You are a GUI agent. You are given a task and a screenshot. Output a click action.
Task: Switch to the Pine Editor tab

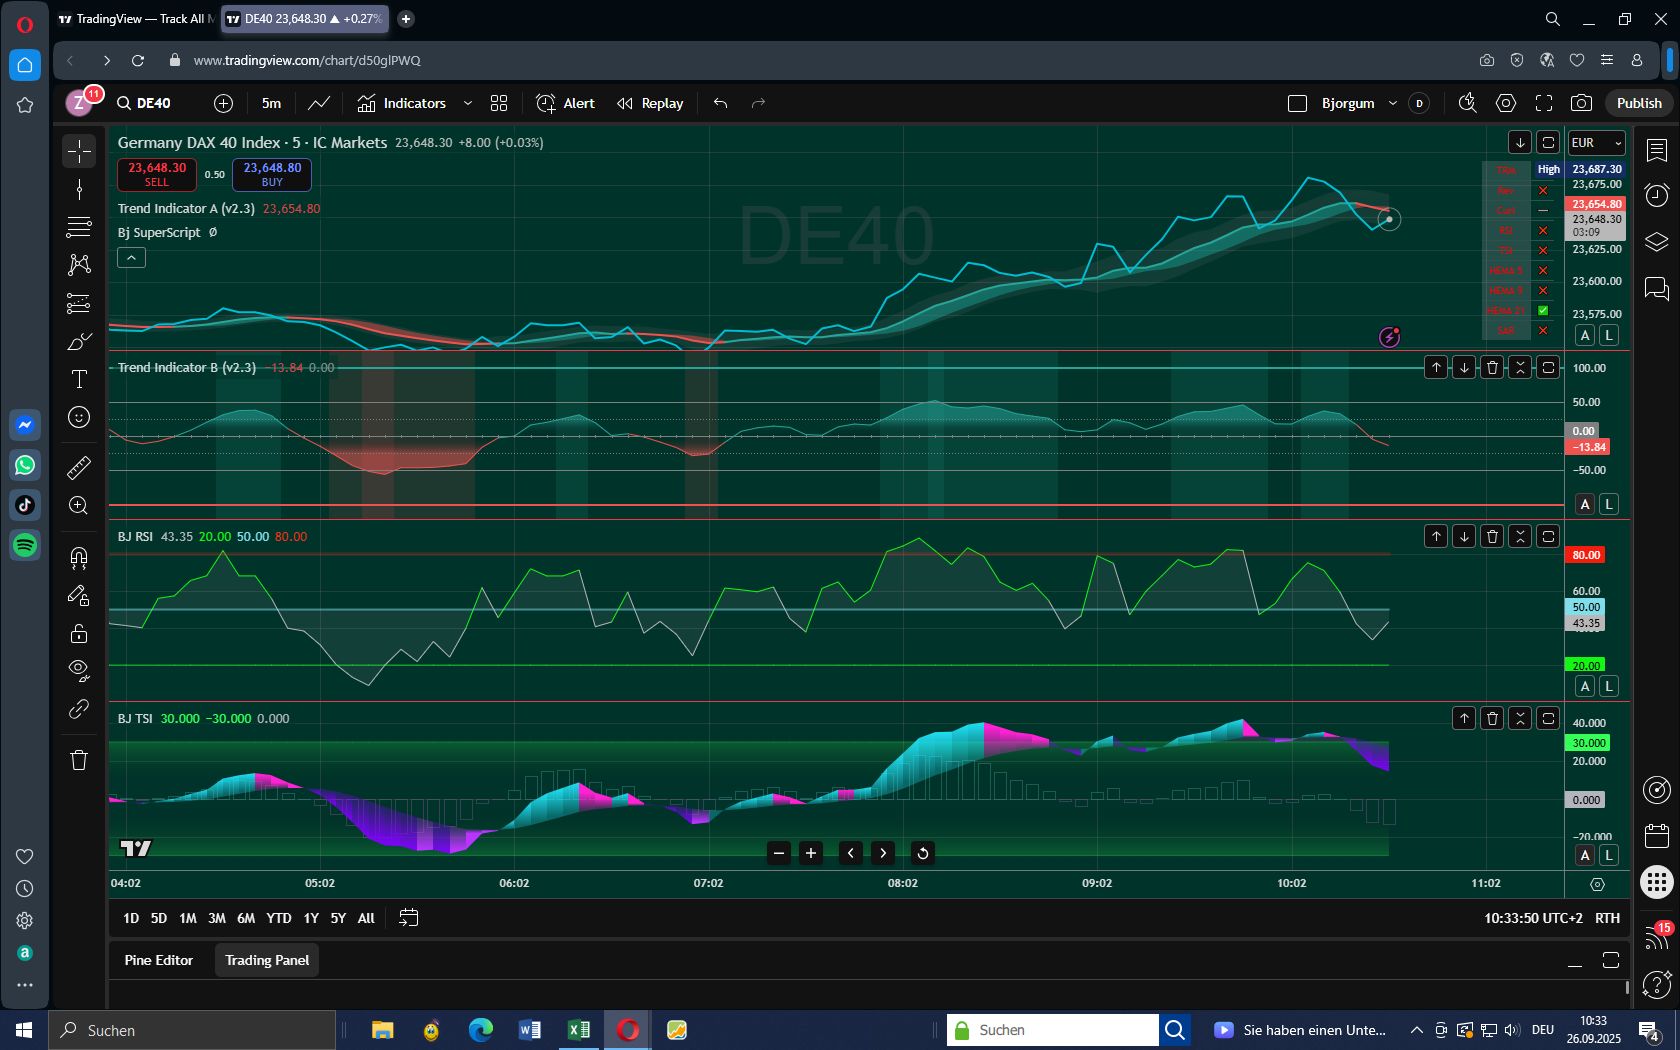click(158, 960)
